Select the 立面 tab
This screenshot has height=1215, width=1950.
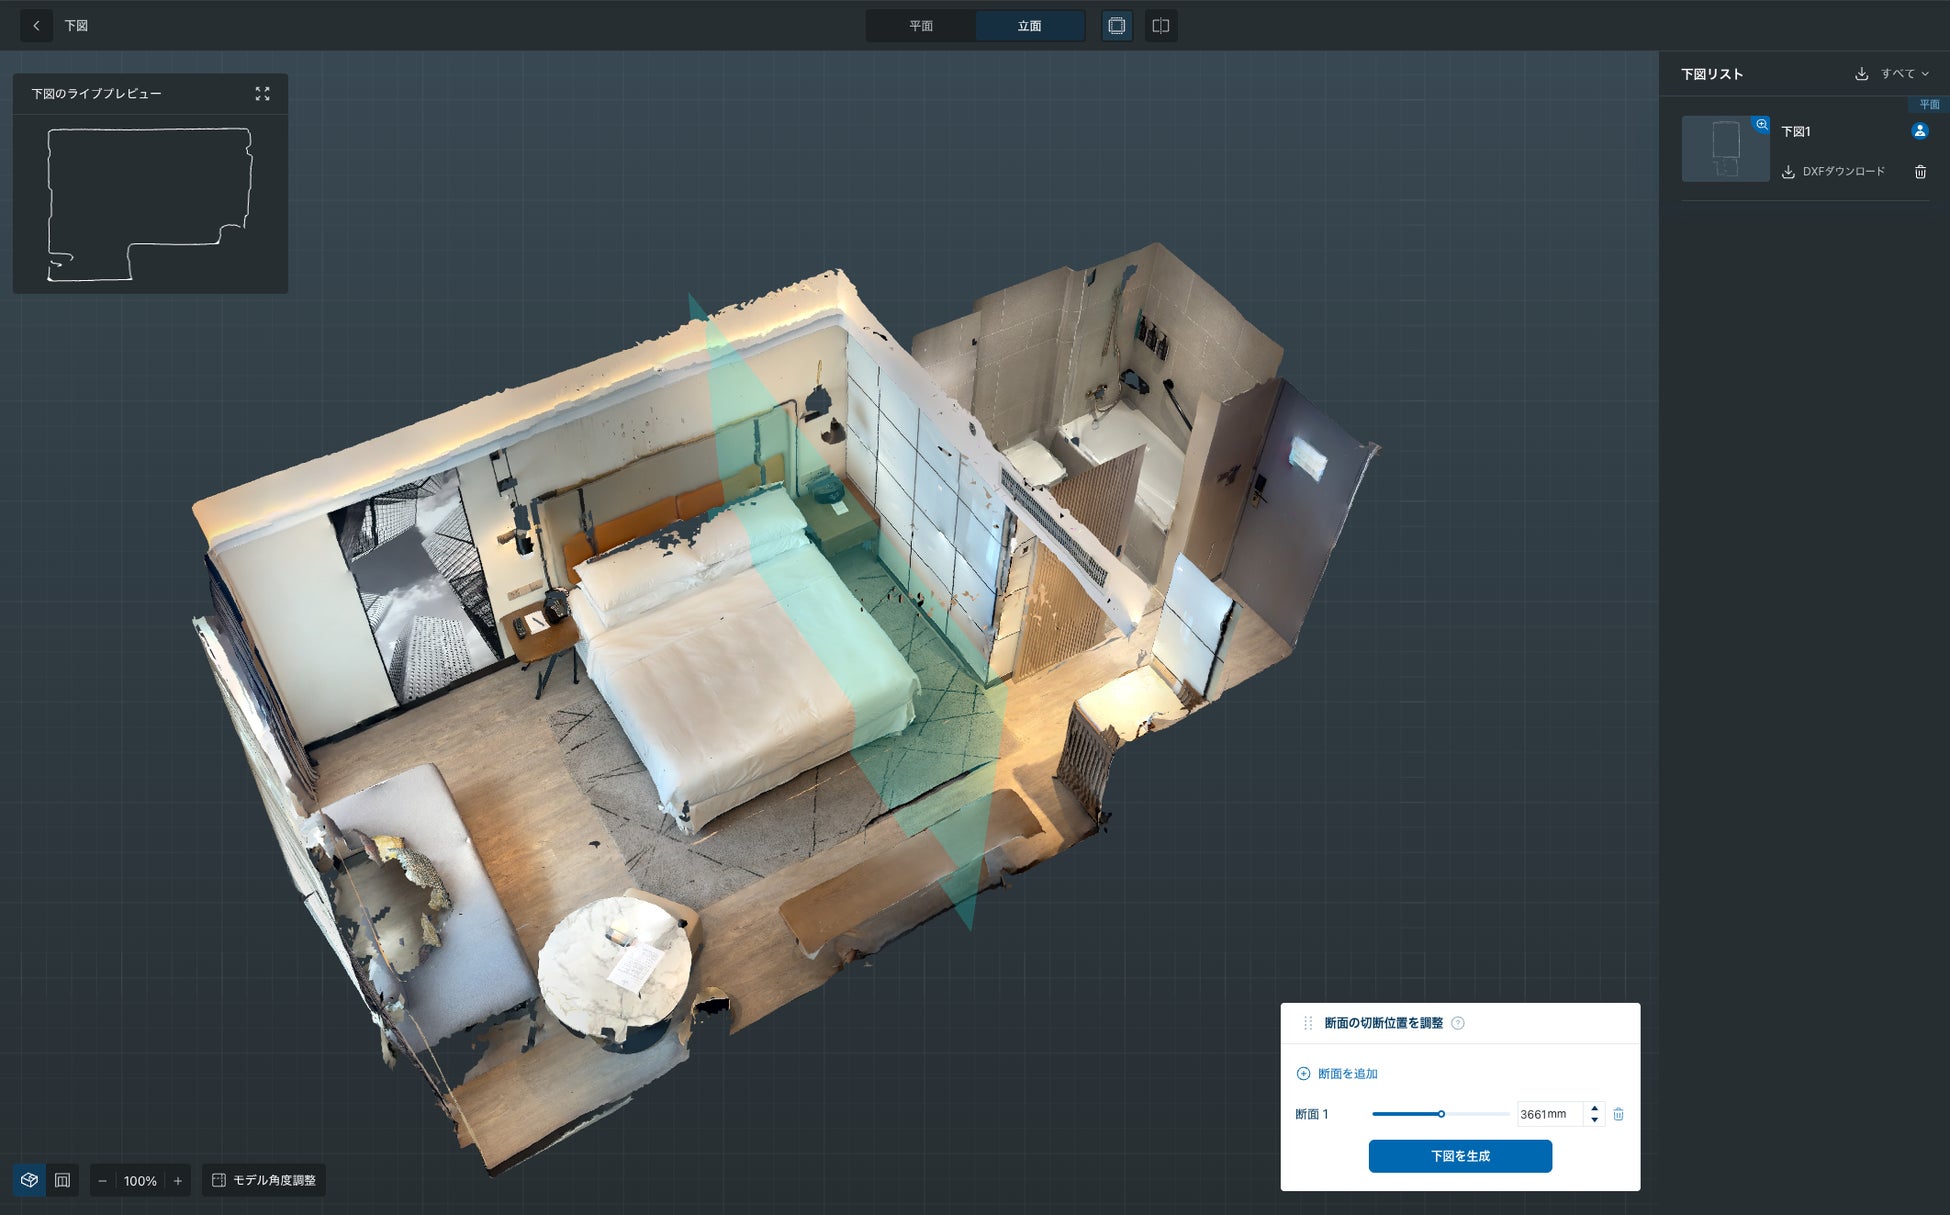point(1029,26)
